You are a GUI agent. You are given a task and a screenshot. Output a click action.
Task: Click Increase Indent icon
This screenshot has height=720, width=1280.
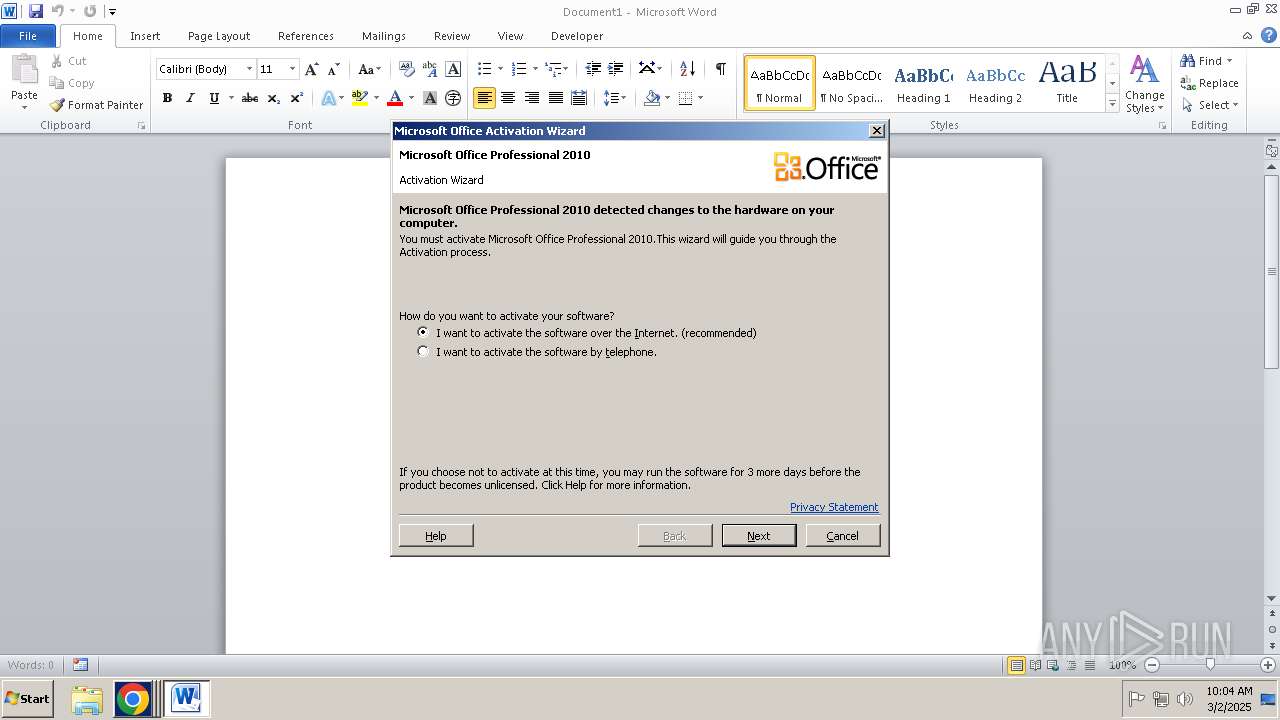pyautogui.click(x=616, y=69)
